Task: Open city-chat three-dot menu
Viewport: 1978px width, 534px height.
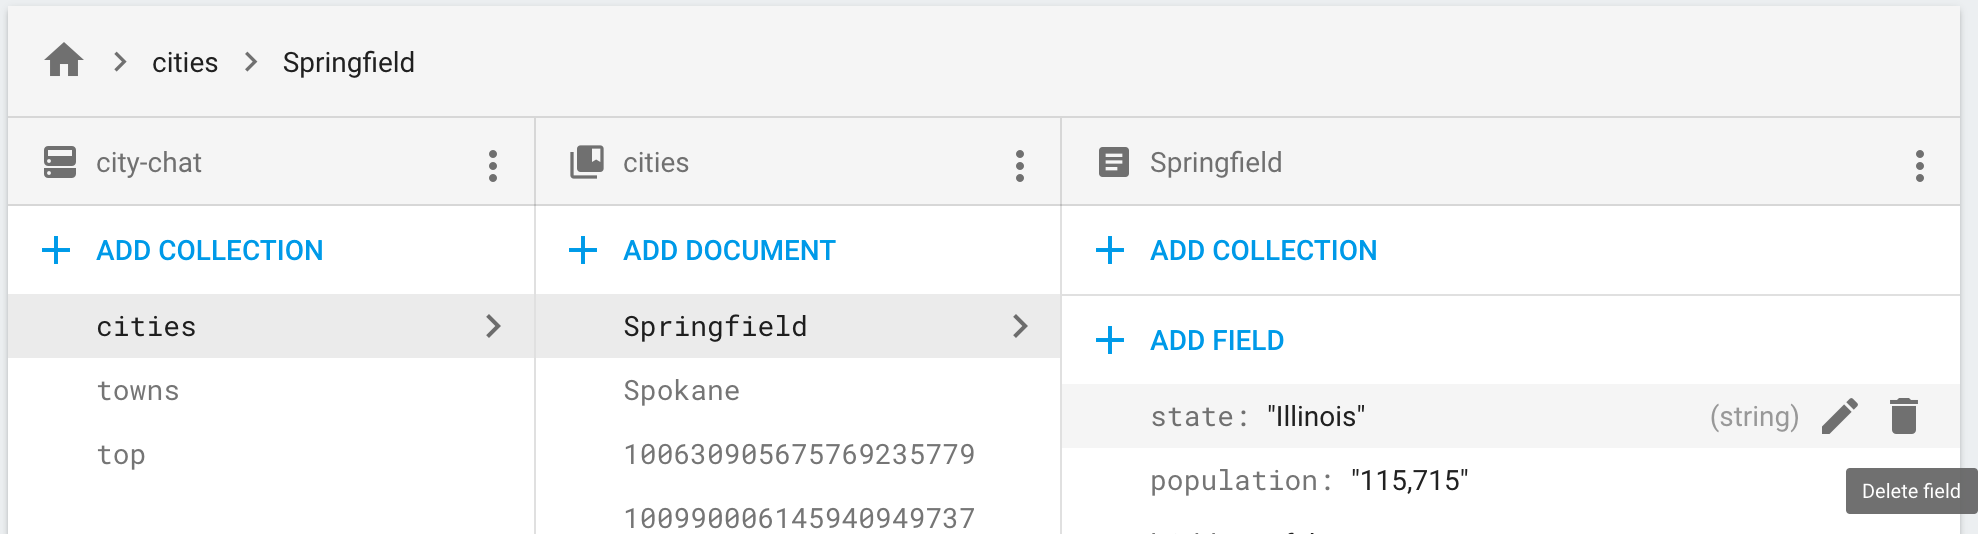Action: (492, 165)
